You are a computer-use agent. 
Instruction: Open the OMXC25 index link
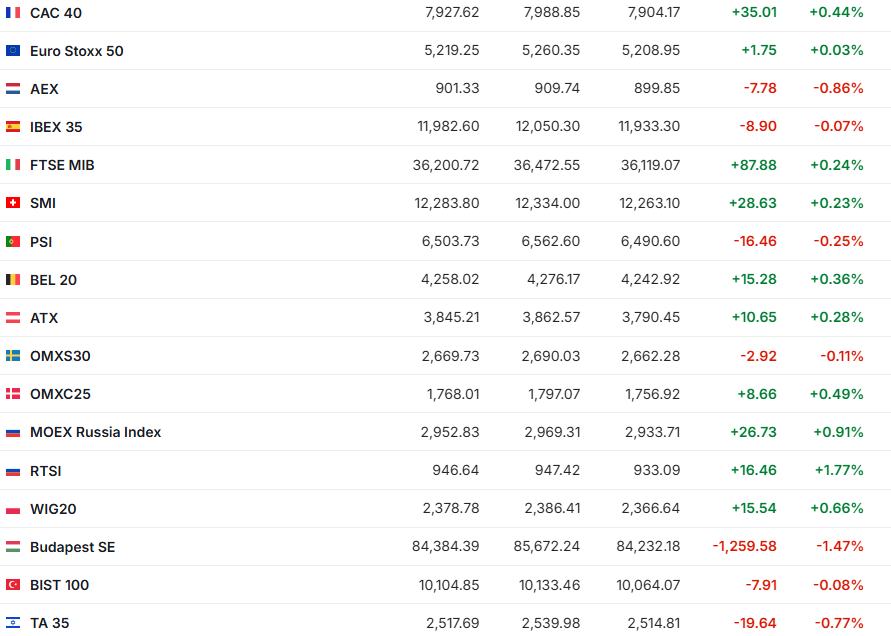tap(60, 394)
